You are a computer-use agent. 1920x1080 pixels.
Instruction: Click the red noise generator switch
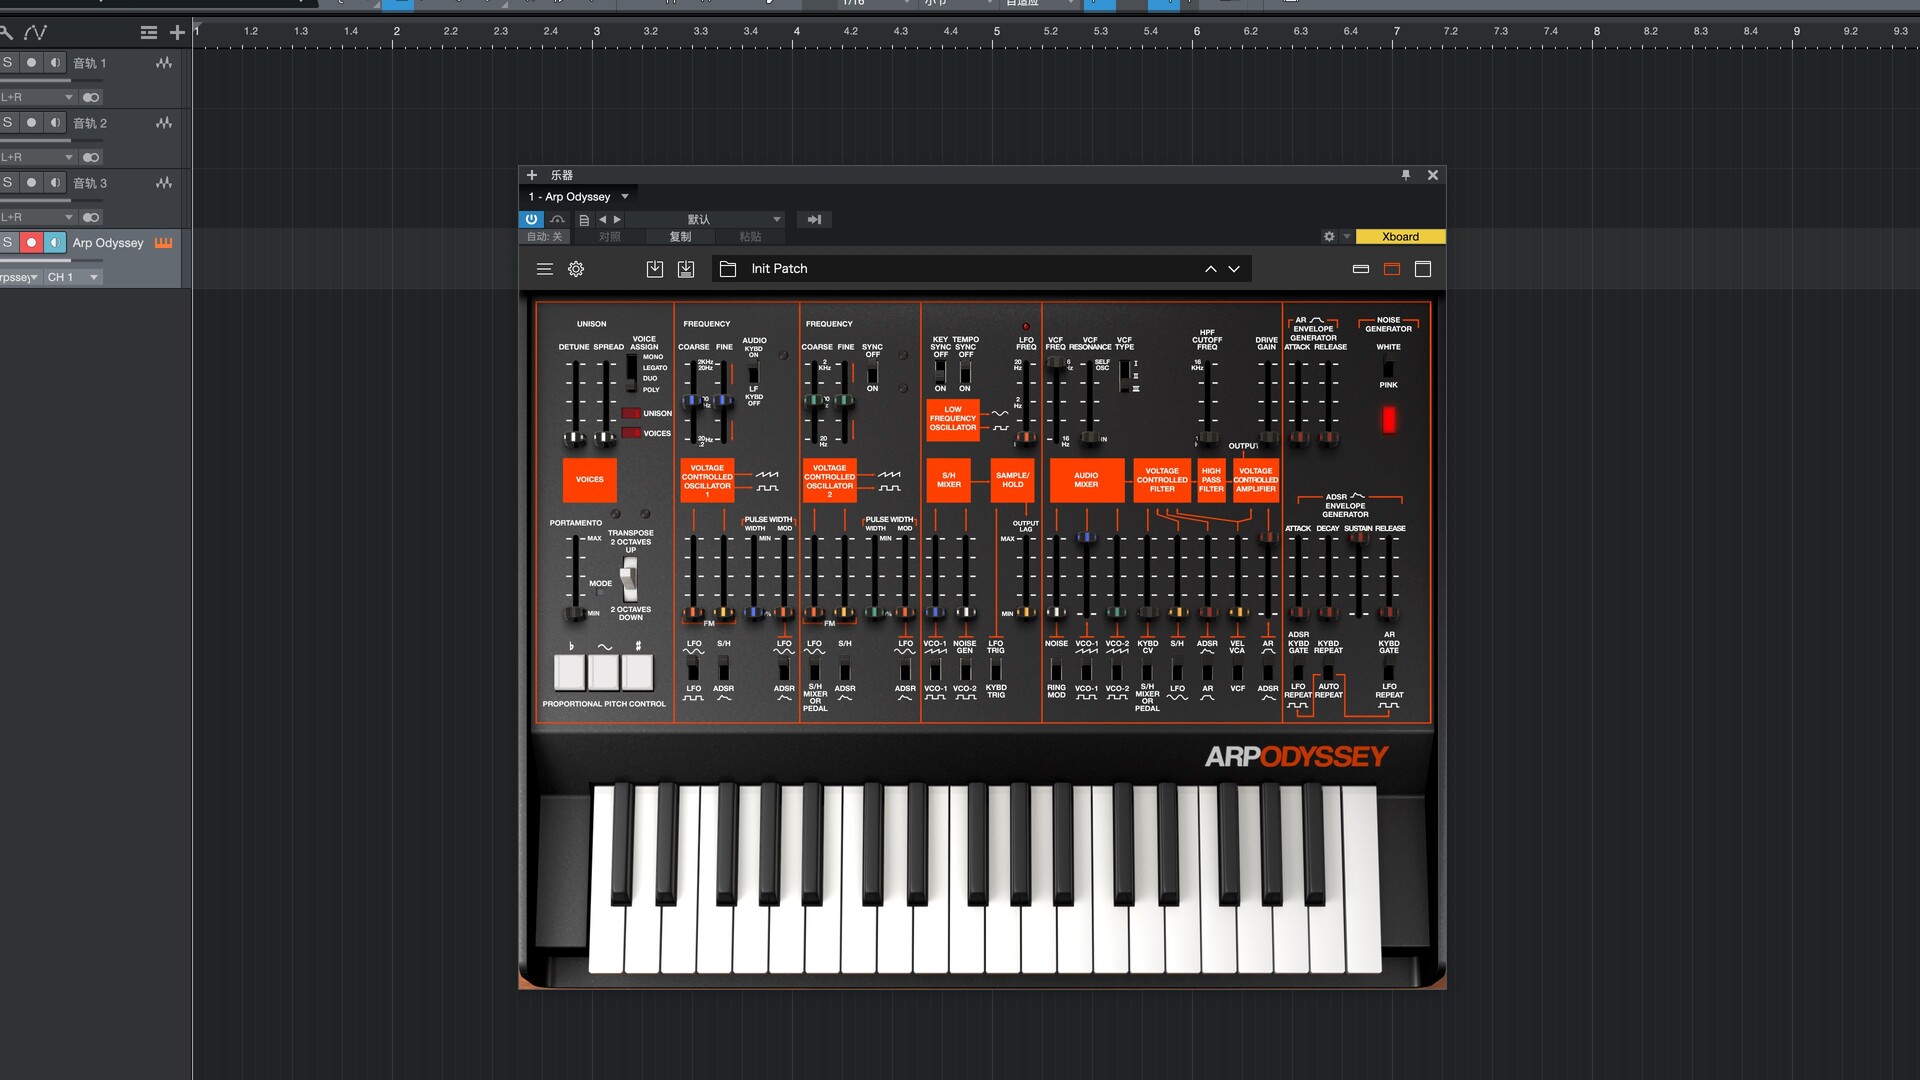[1389, 419]
